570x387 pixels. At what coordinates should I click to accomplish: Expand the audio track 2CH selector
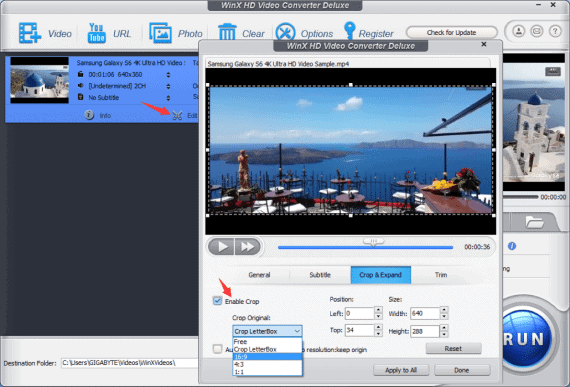click(x=168, y=86)
